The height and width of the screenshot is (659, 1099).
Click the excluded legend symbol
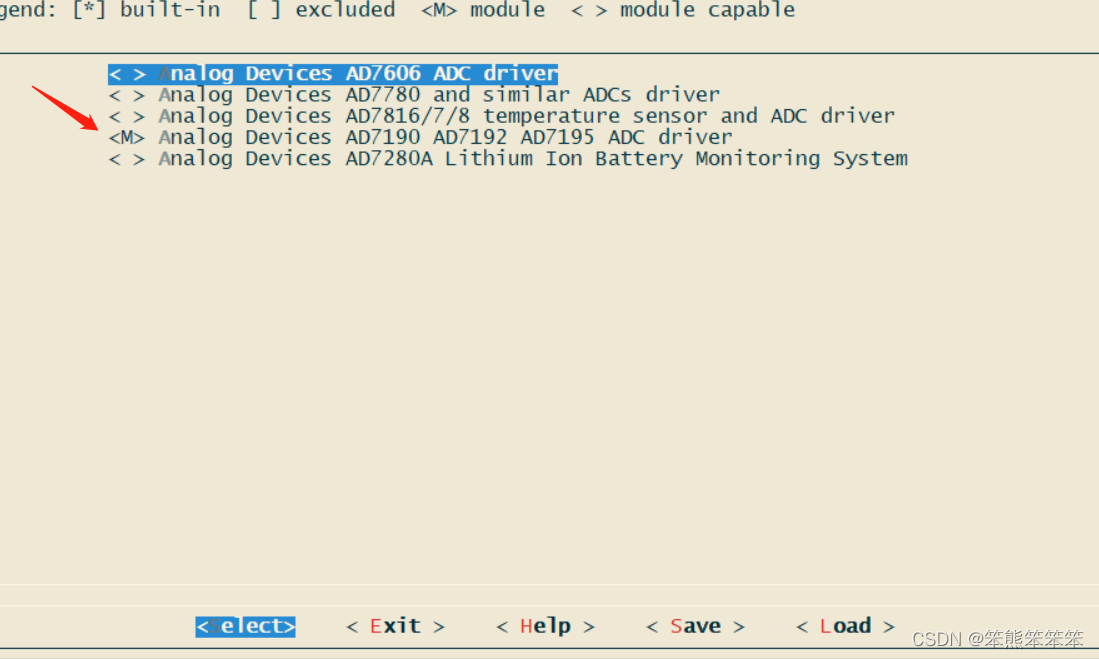[x=262, y=10]
